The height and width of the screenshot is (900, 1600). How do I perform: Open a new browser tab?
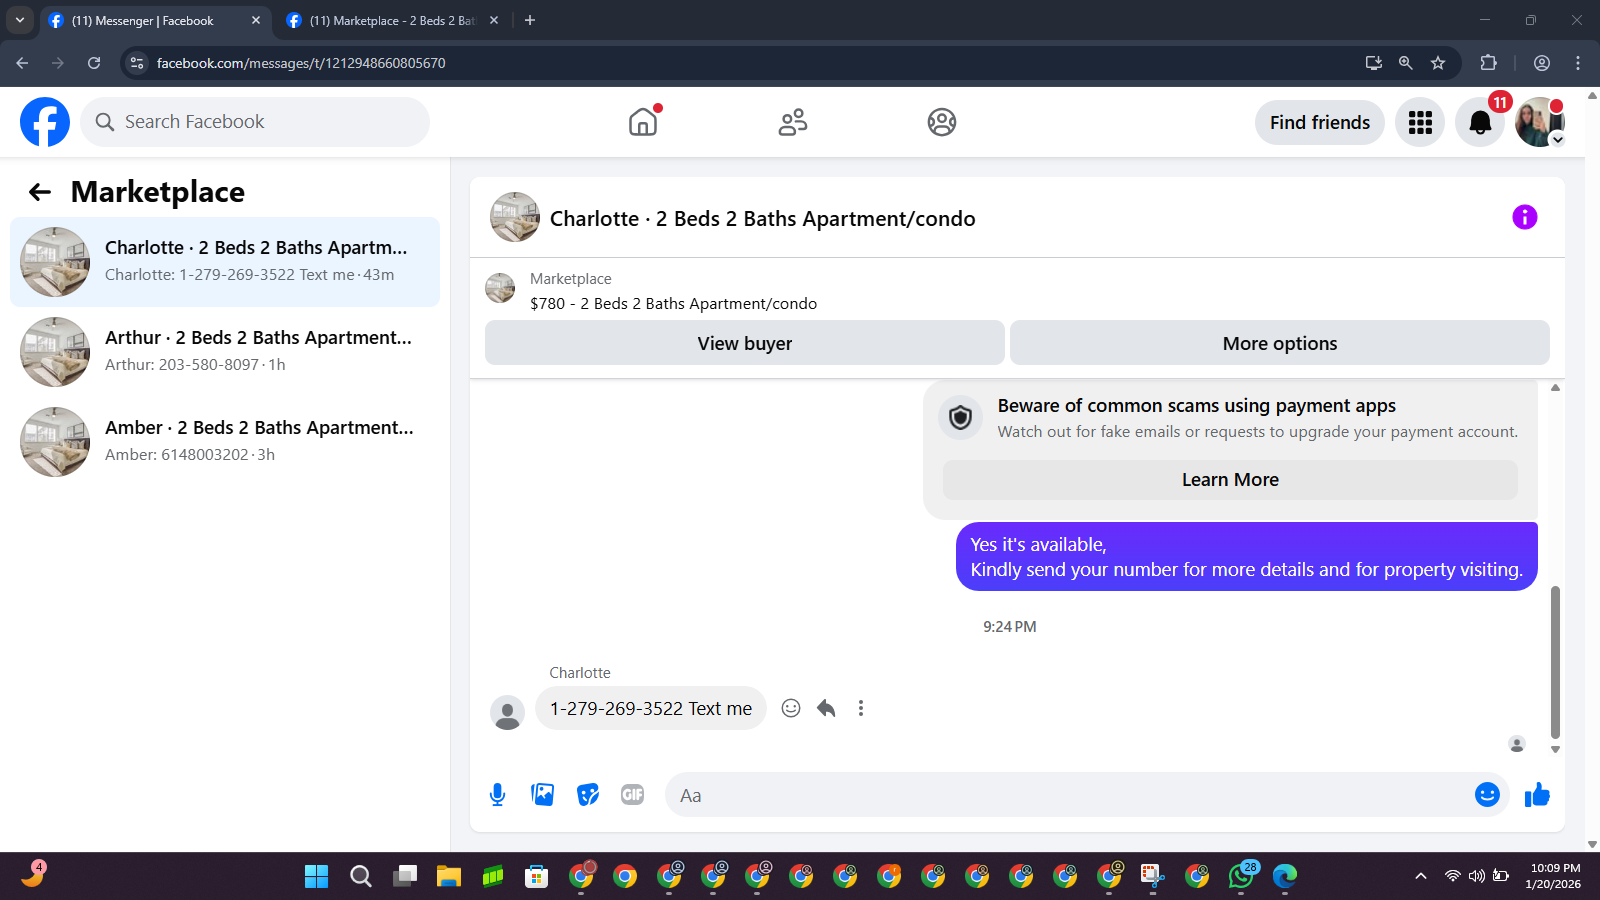click(x=530, y=20)
